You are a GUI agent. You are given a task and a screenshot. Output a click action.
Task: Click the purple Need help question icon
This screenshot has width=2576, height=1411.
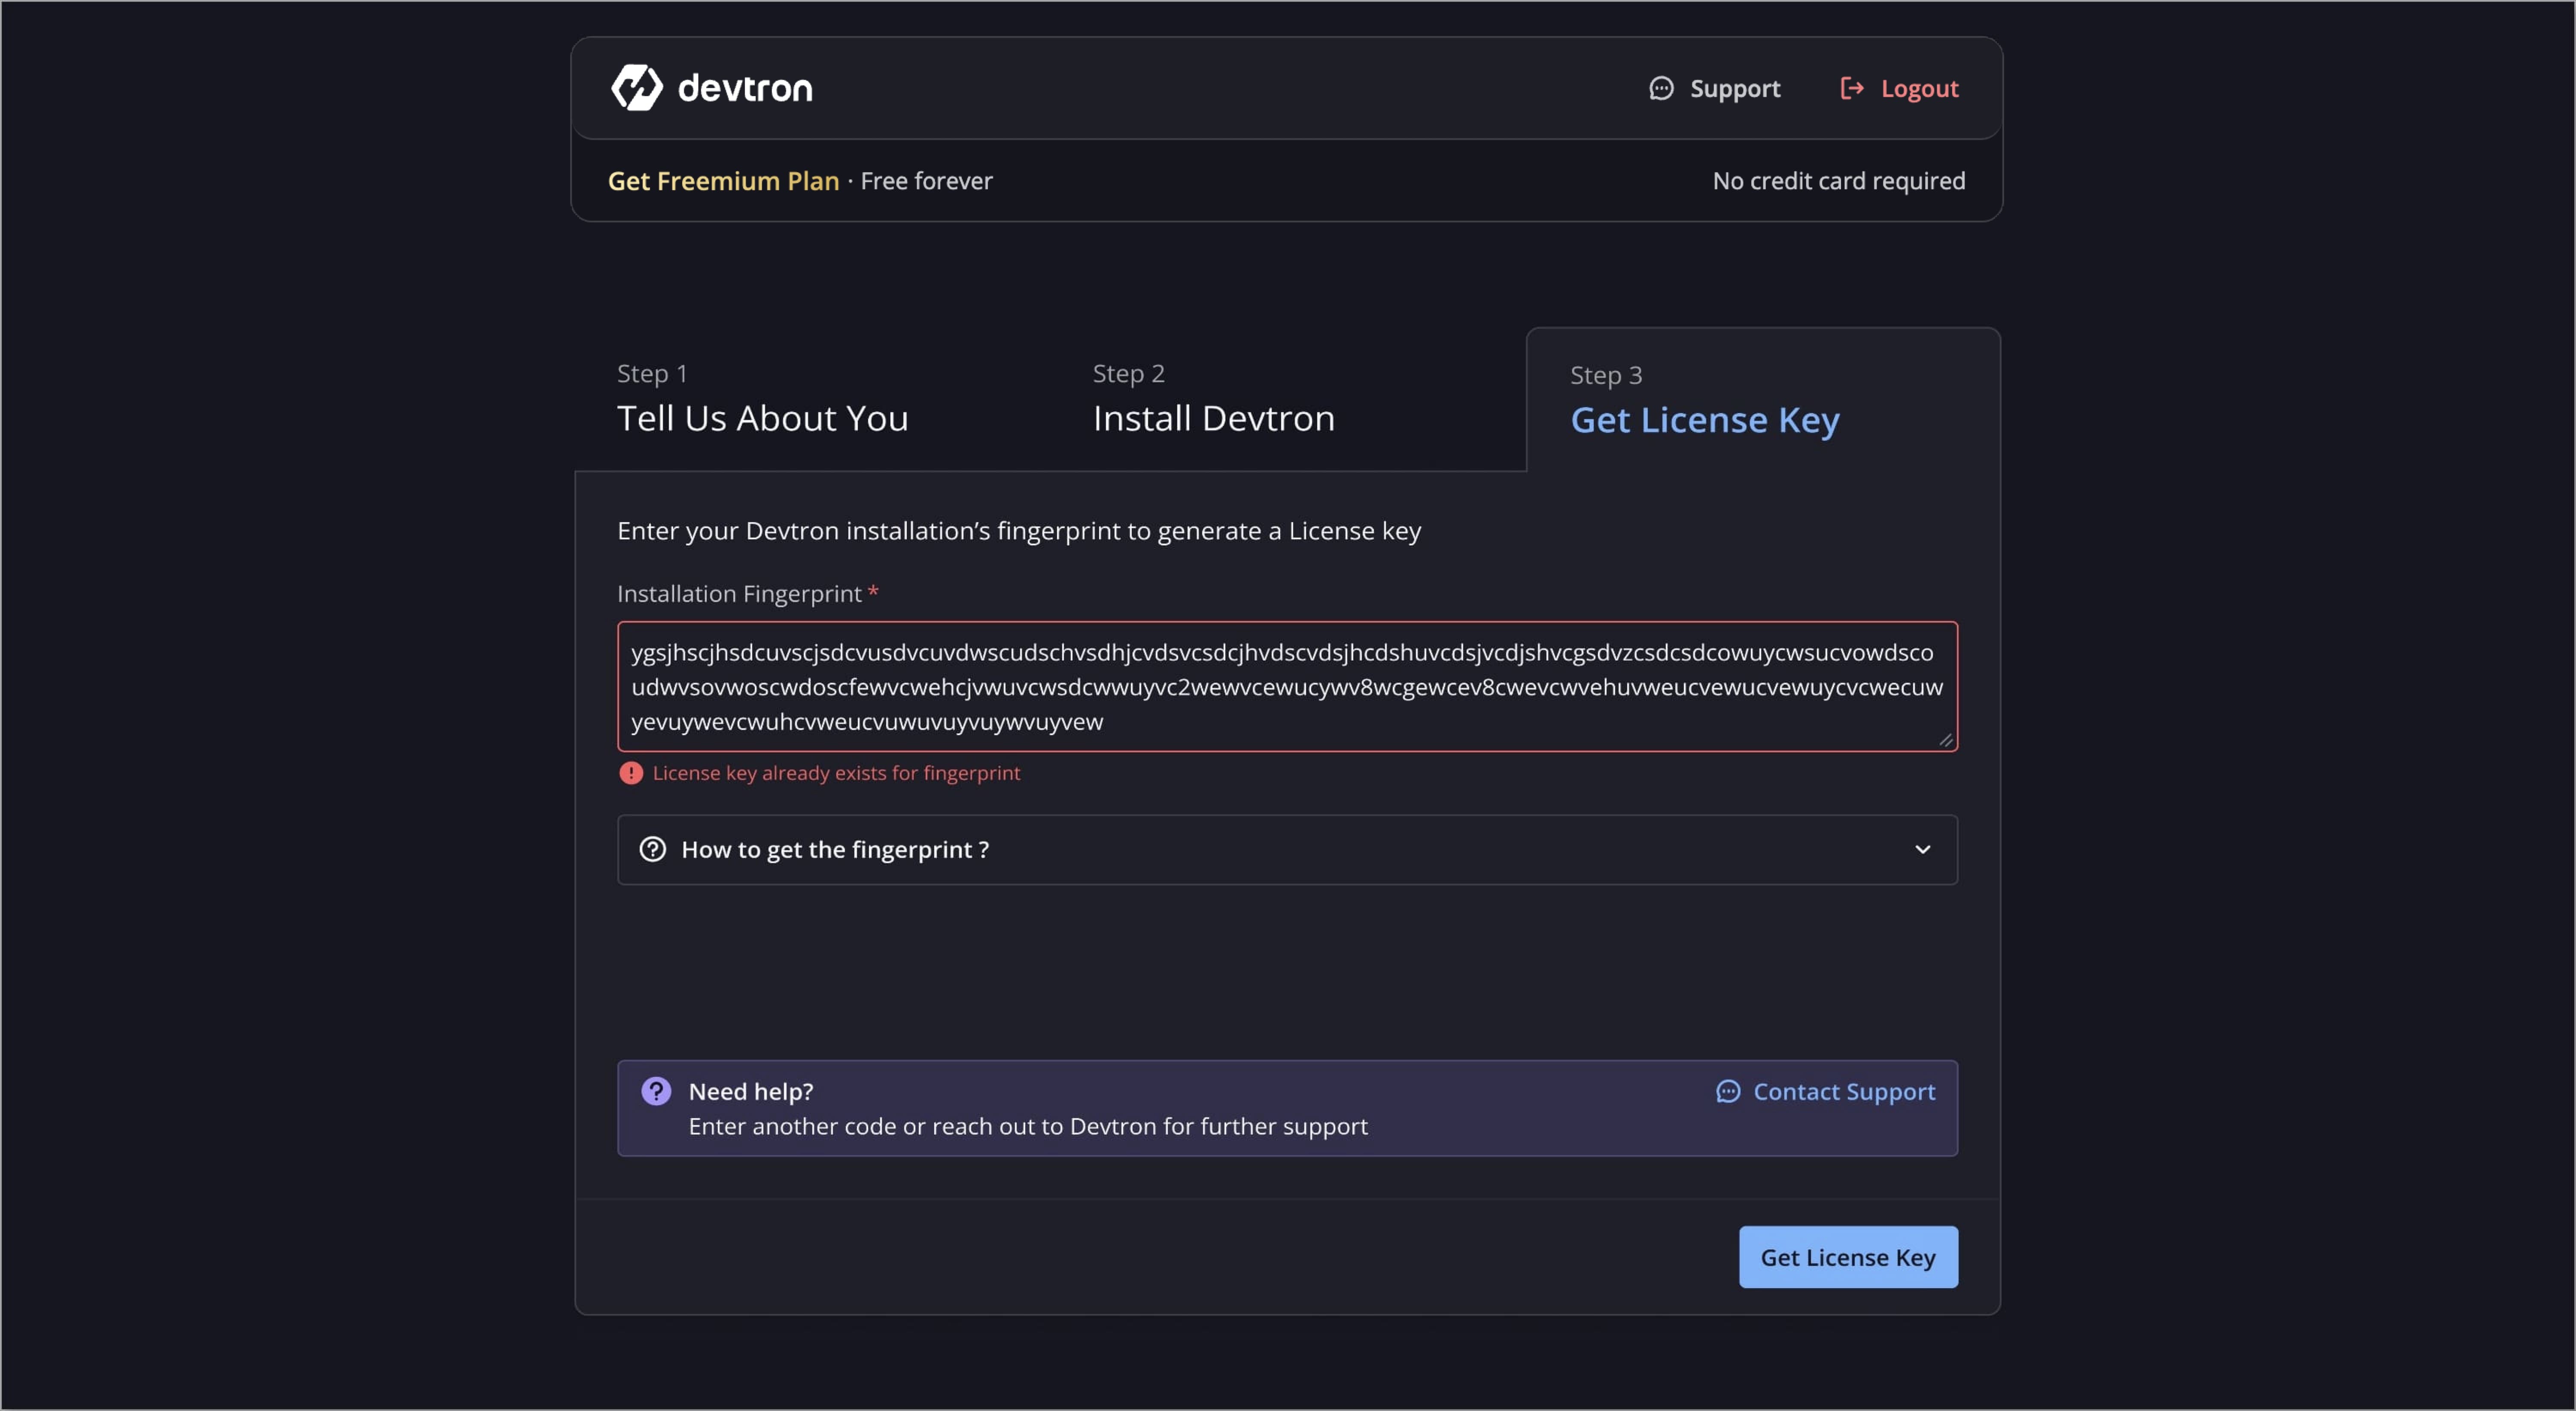click(x=656, y=1091)
